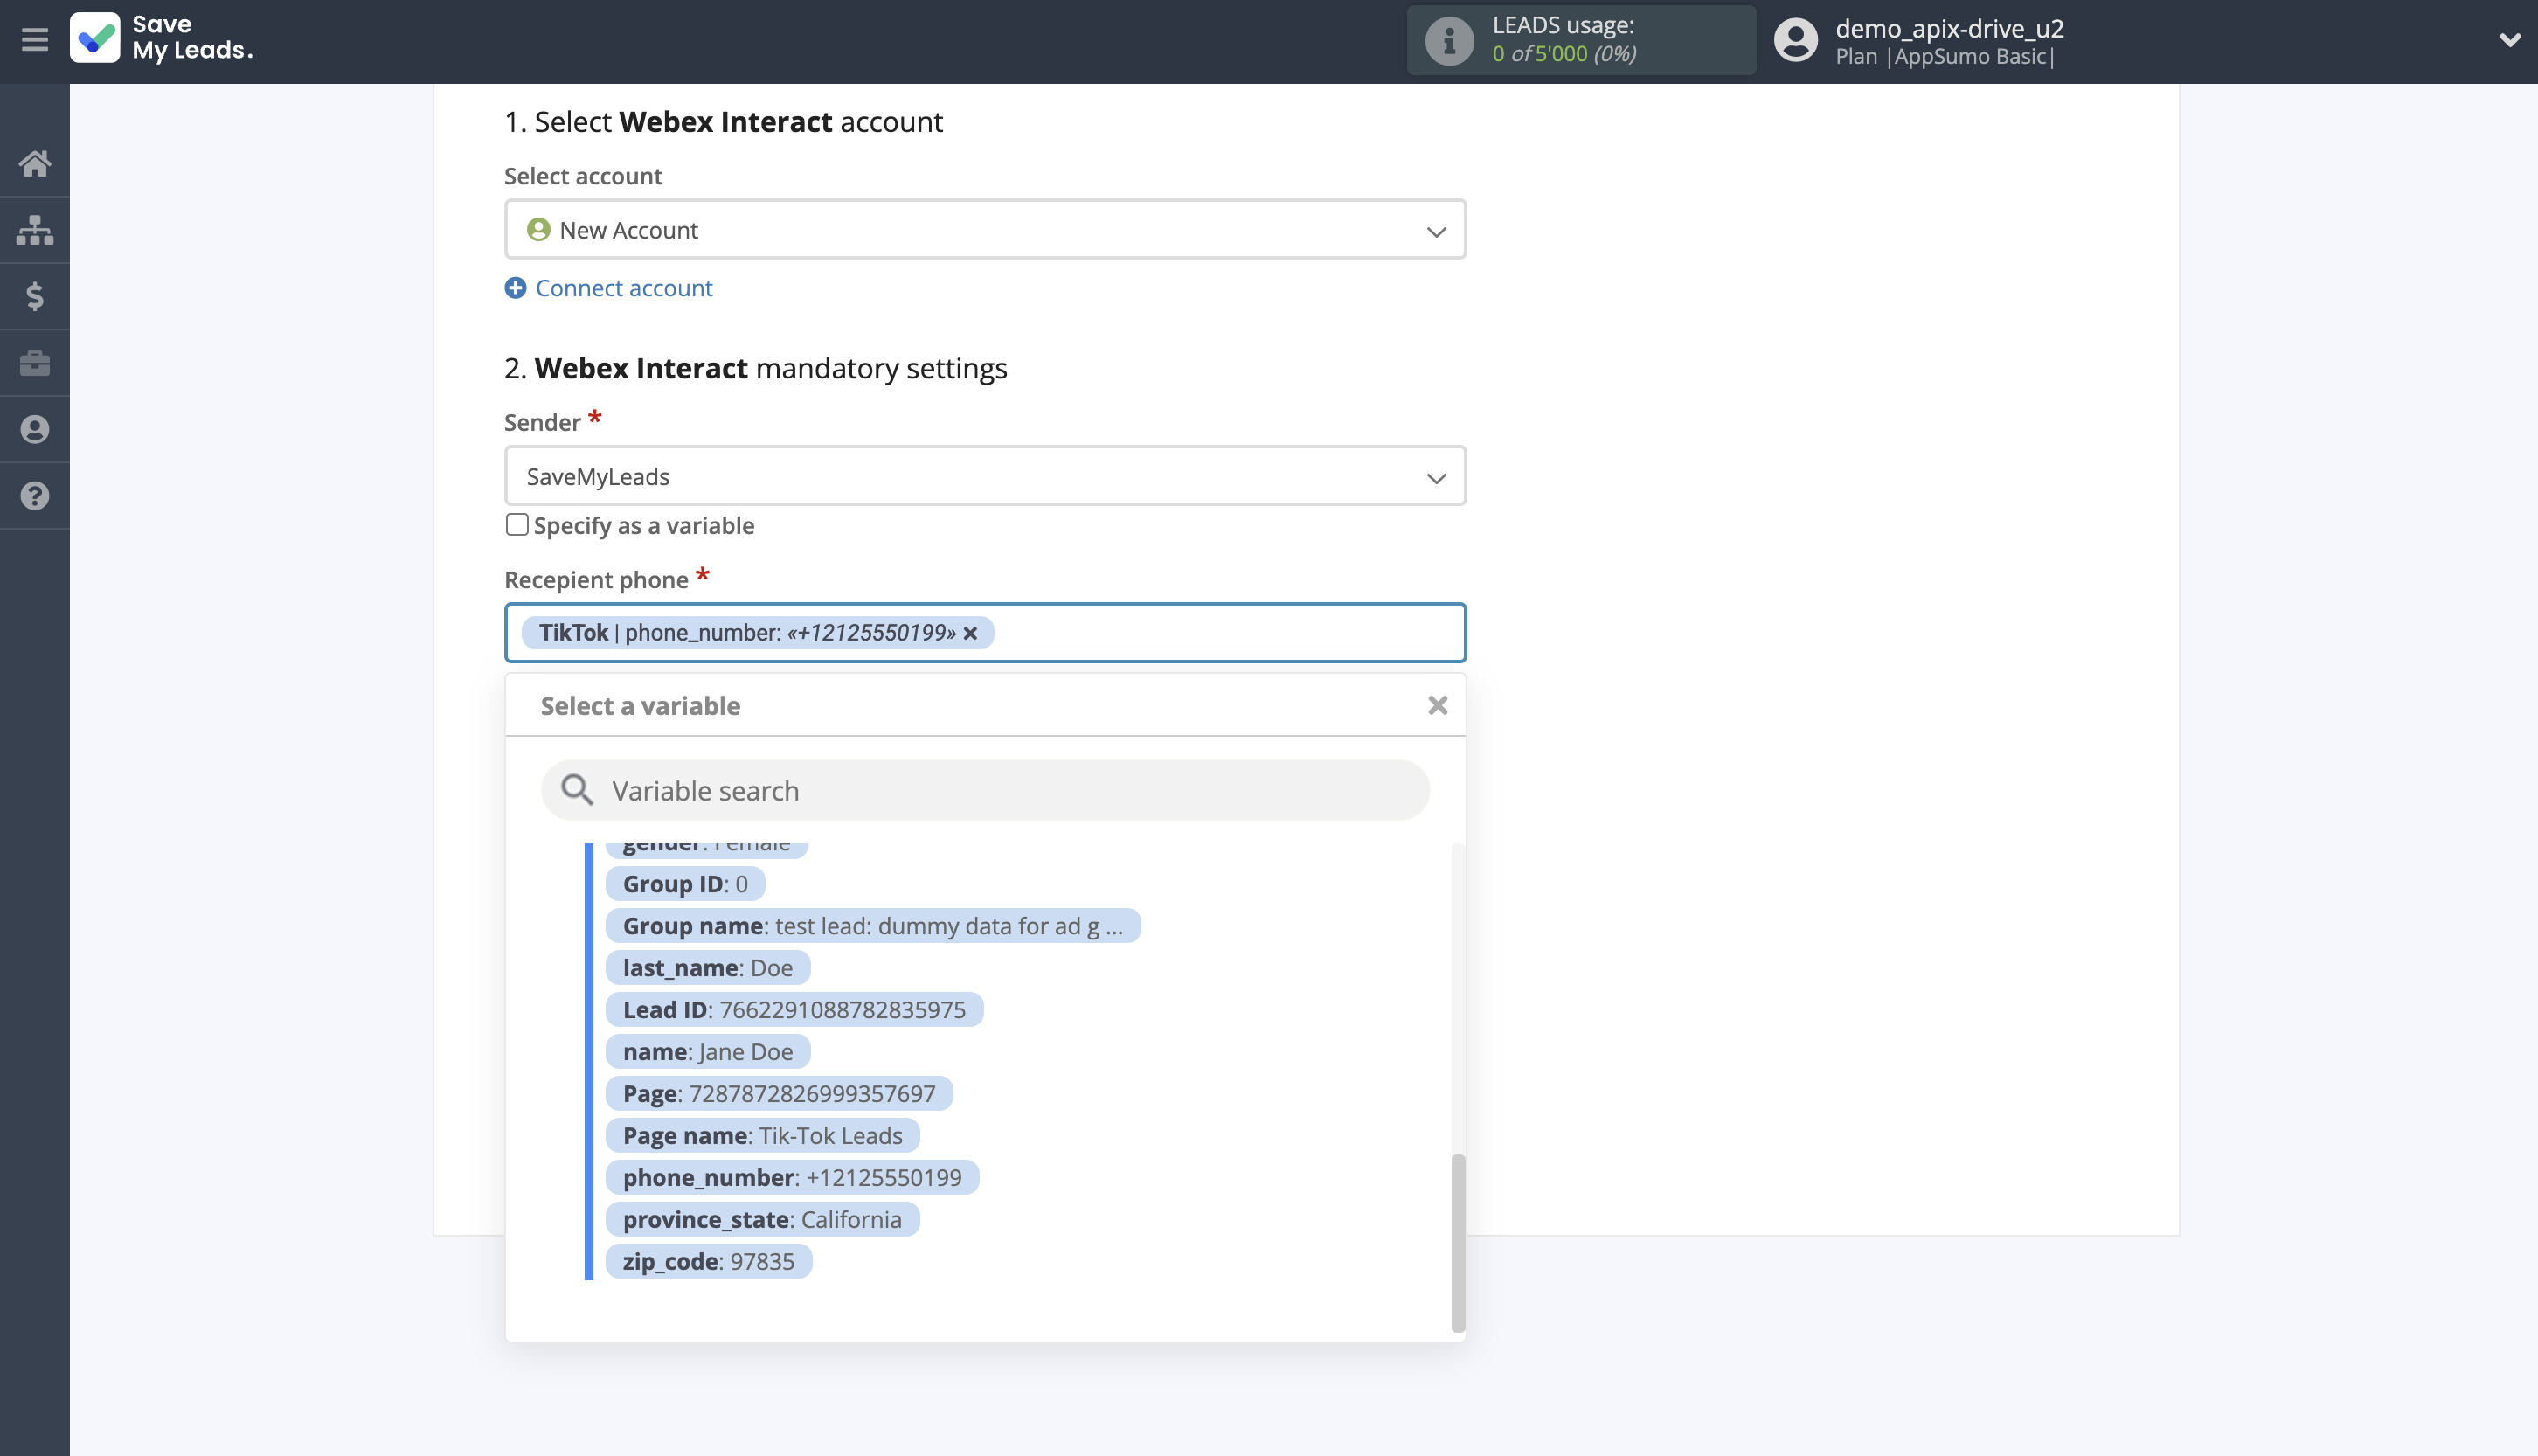This screenshot has width=2538, height=1456.
Task: Click the plus icon beside Connect account
Action: 515,288
